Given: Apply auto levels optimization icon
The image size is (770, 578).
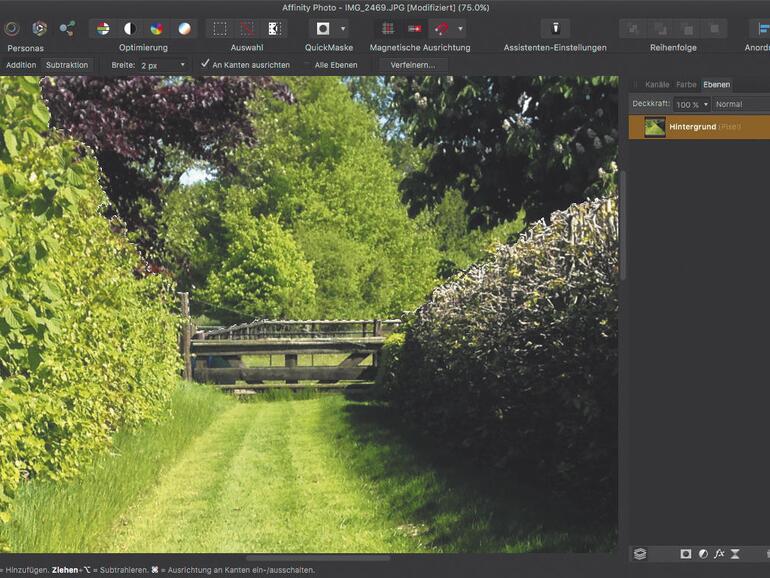Looking at the screenshot, I should point(102,28).
